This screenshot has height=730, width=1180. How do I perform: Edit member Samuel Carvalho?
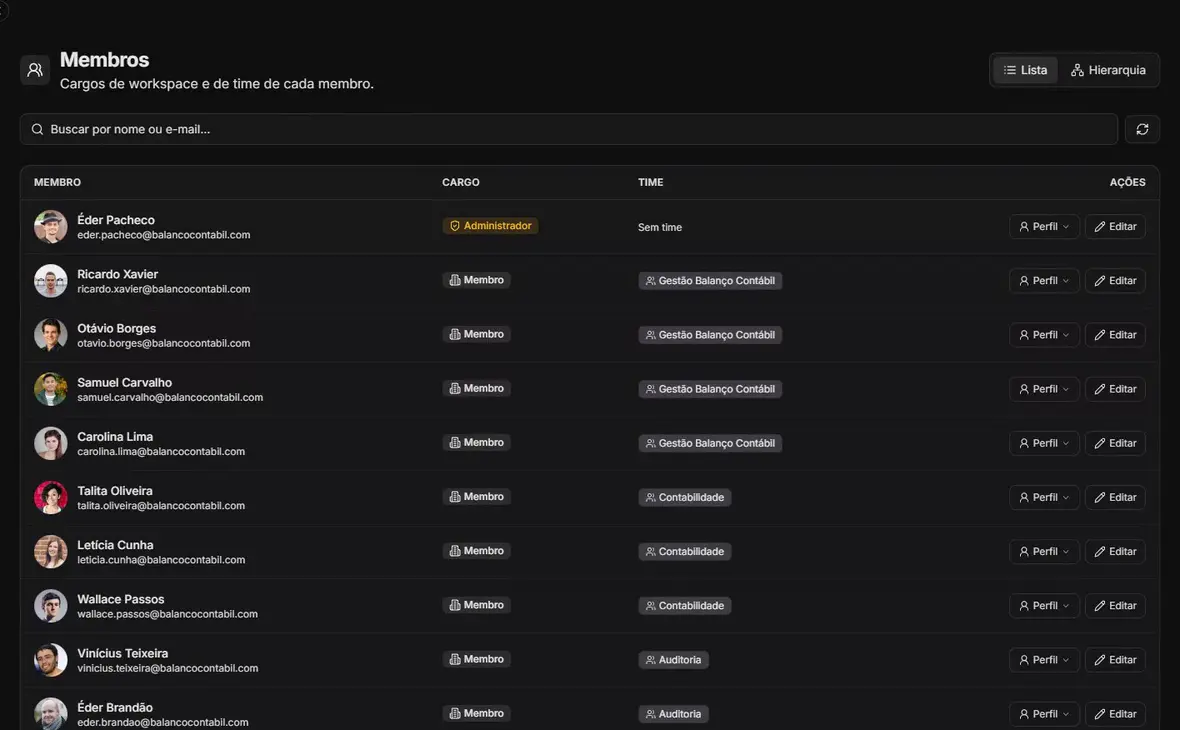[x=1115, y=389]
